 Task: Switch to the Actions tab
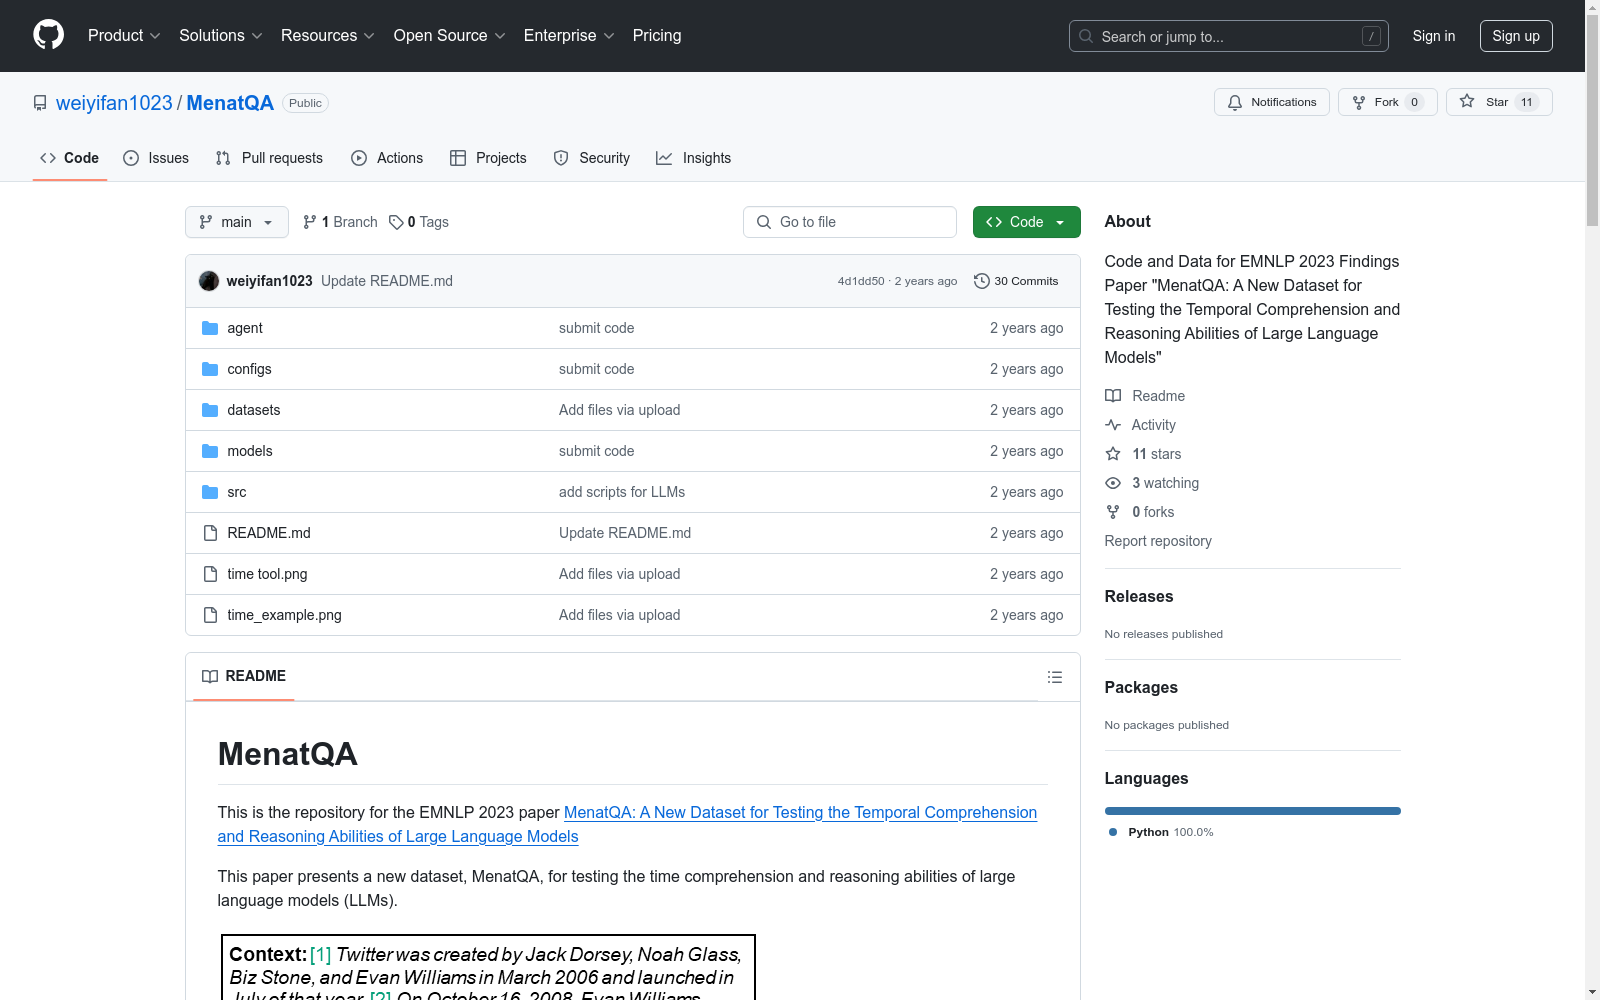(x=387, y=158)
